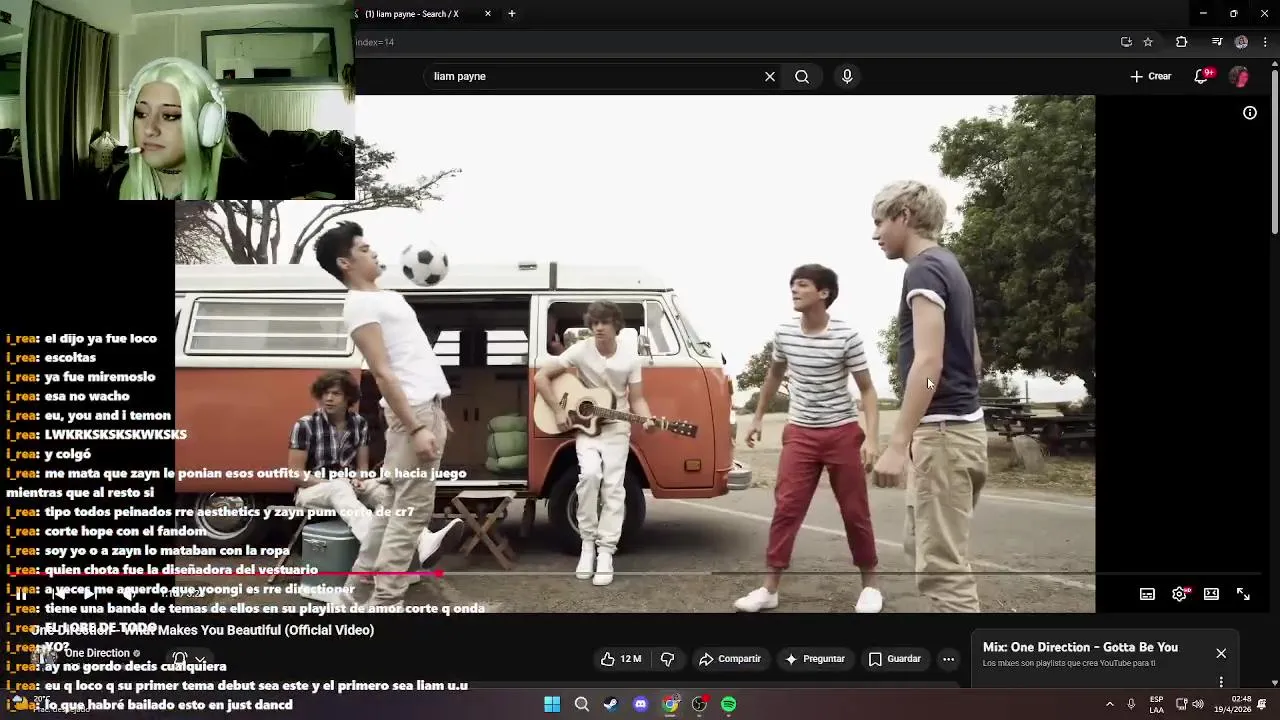
Task: Start voice search with the microphone icon
Action: (847, 76)
